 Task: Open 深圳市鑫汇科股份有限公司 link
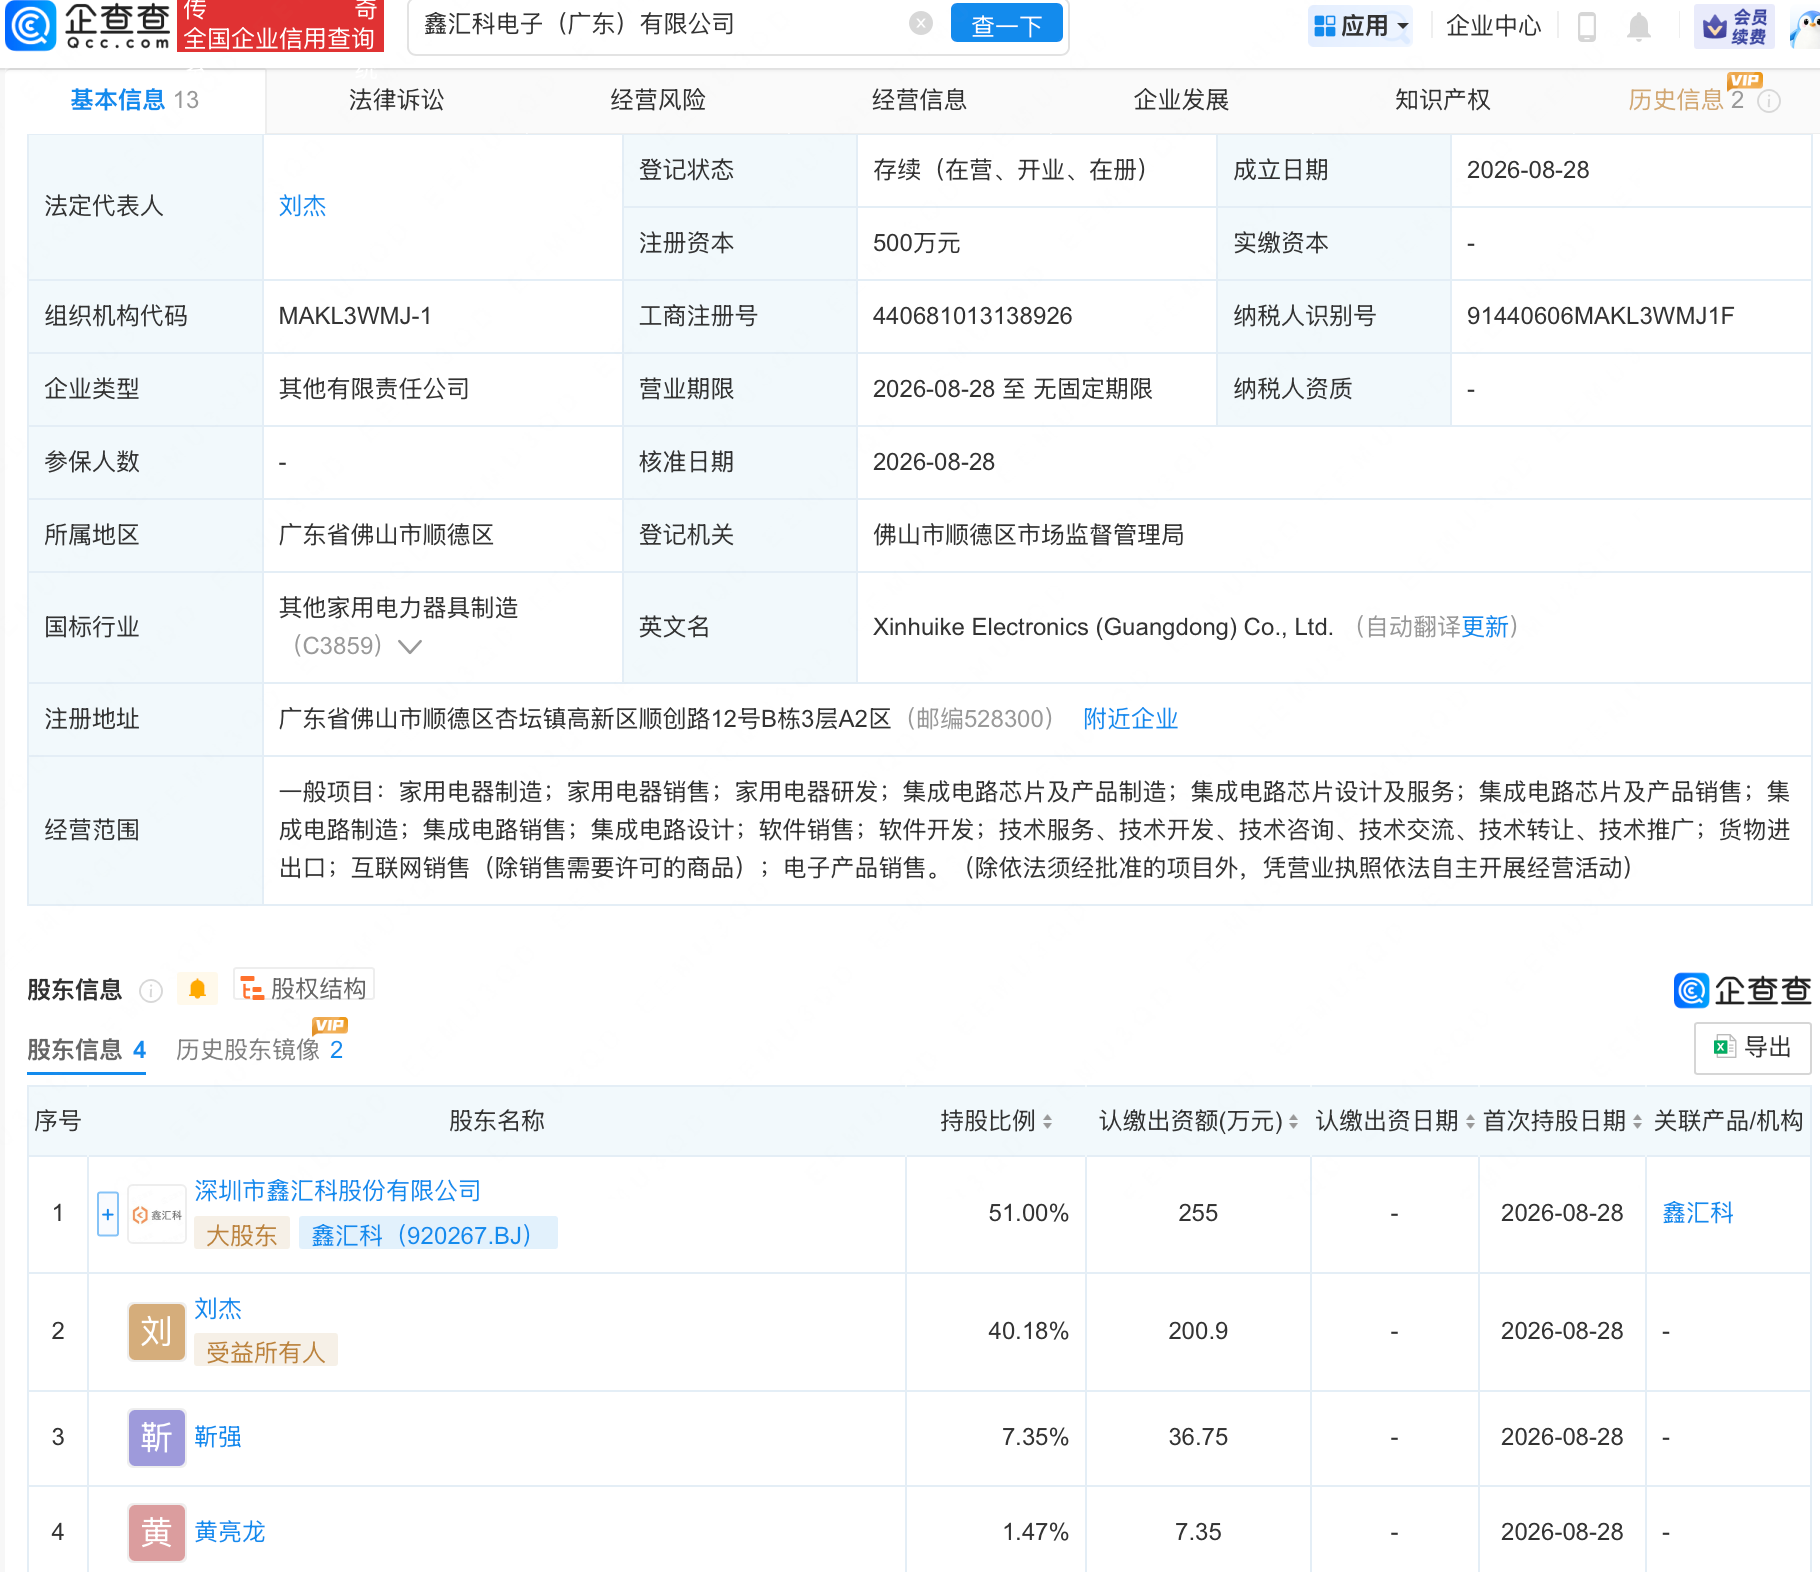click(338, 1191)
